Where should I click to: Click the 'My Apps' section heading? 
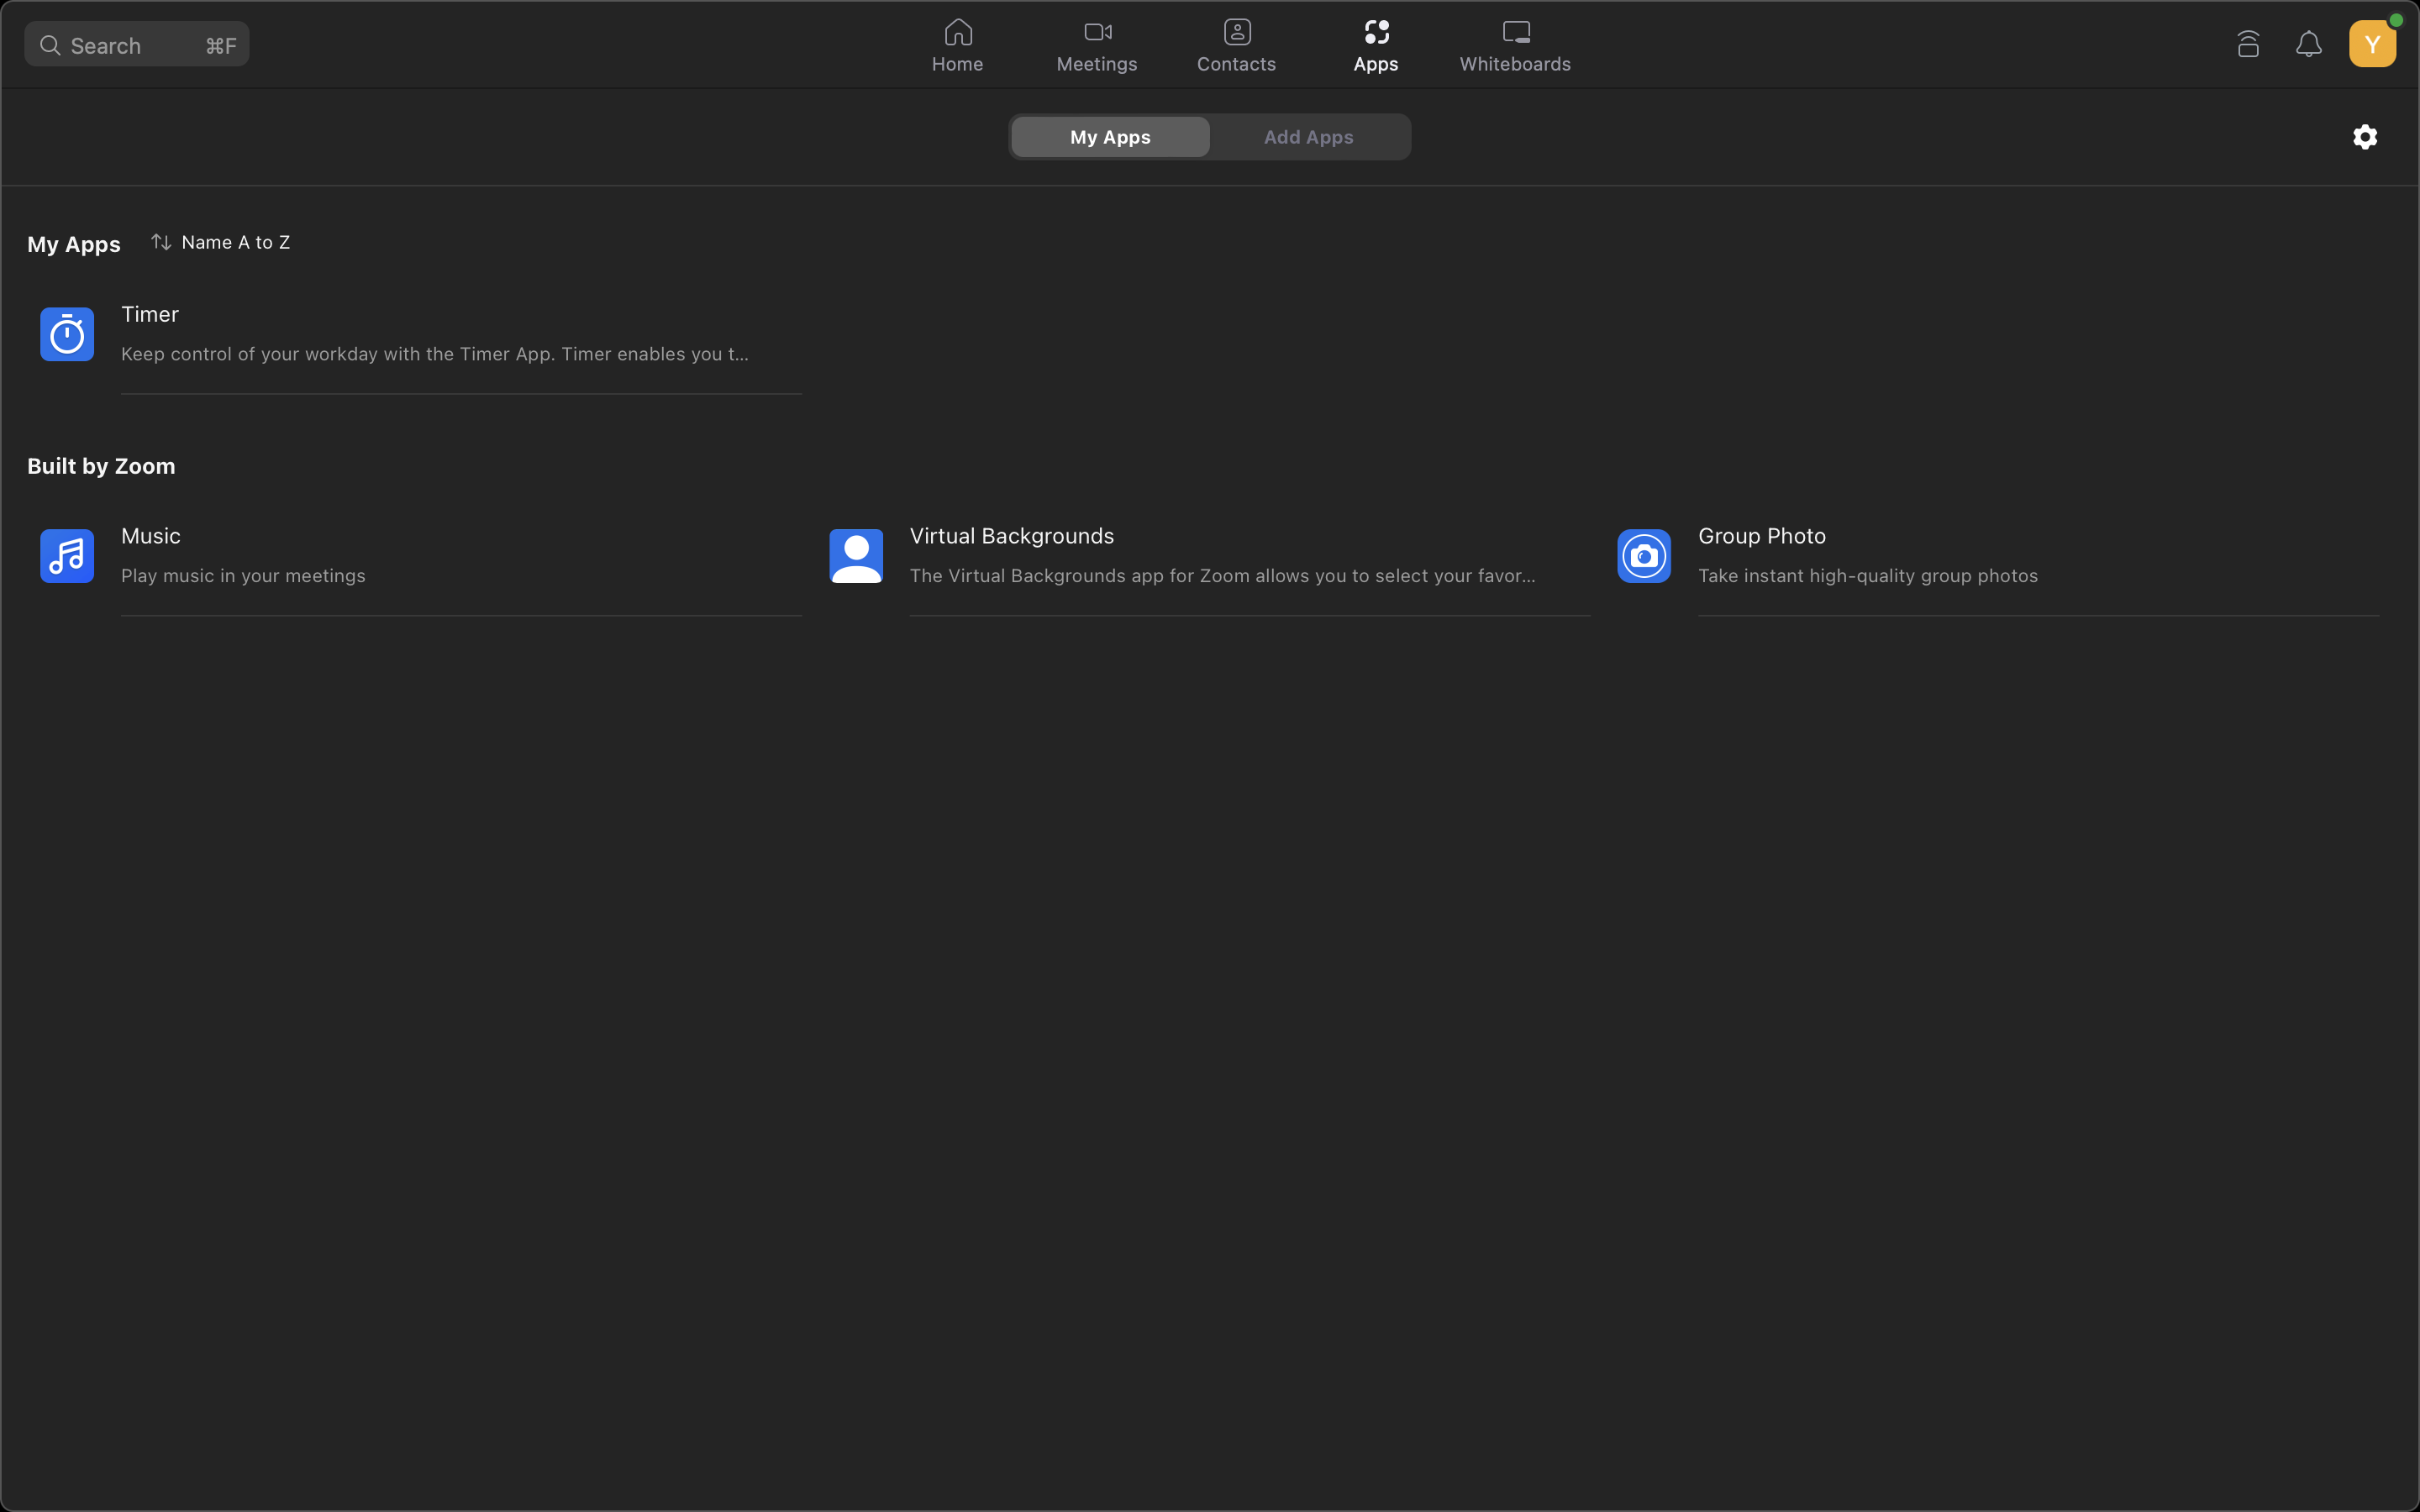pyautogui.click(x=74, y=244)
